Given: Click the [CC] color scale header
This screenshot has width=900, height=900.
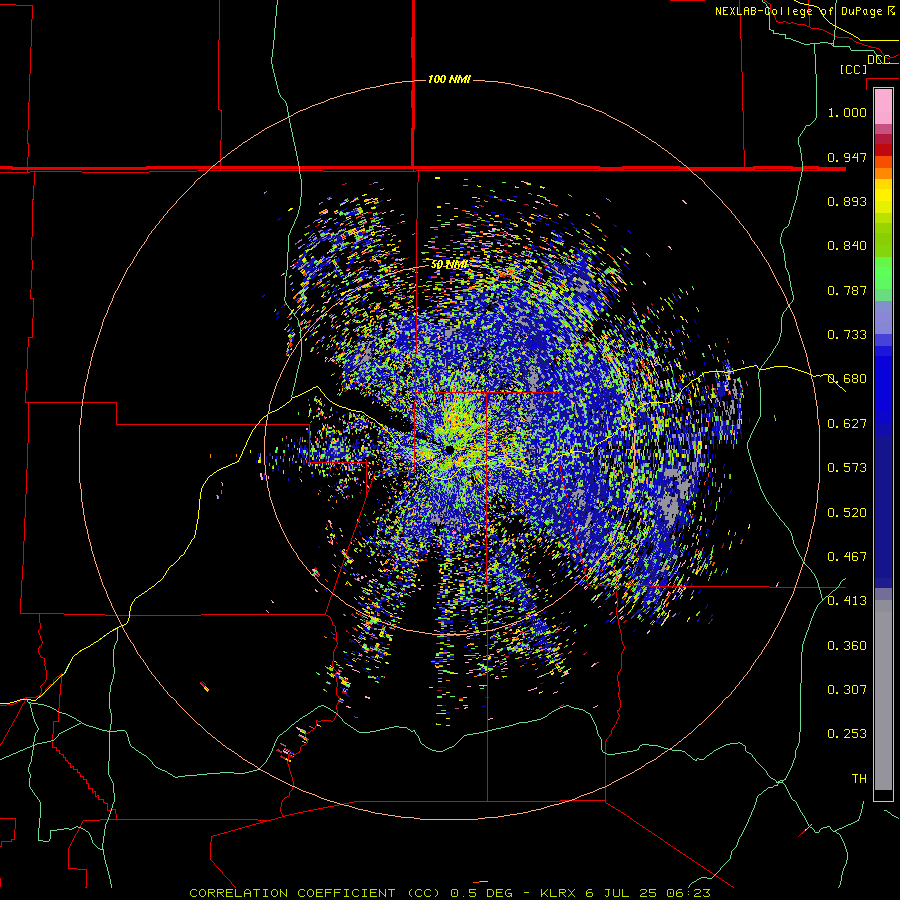Looking at the screenshot, I should [853, 69].
